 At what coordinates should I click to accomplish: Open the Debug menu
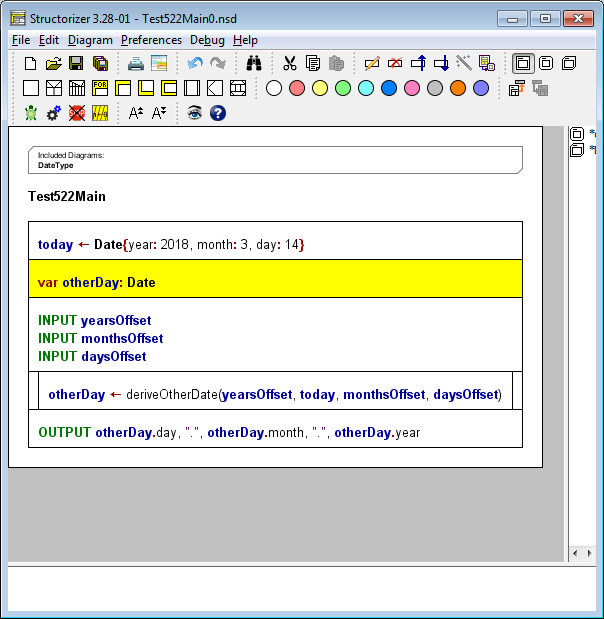(x=207, y=40)
